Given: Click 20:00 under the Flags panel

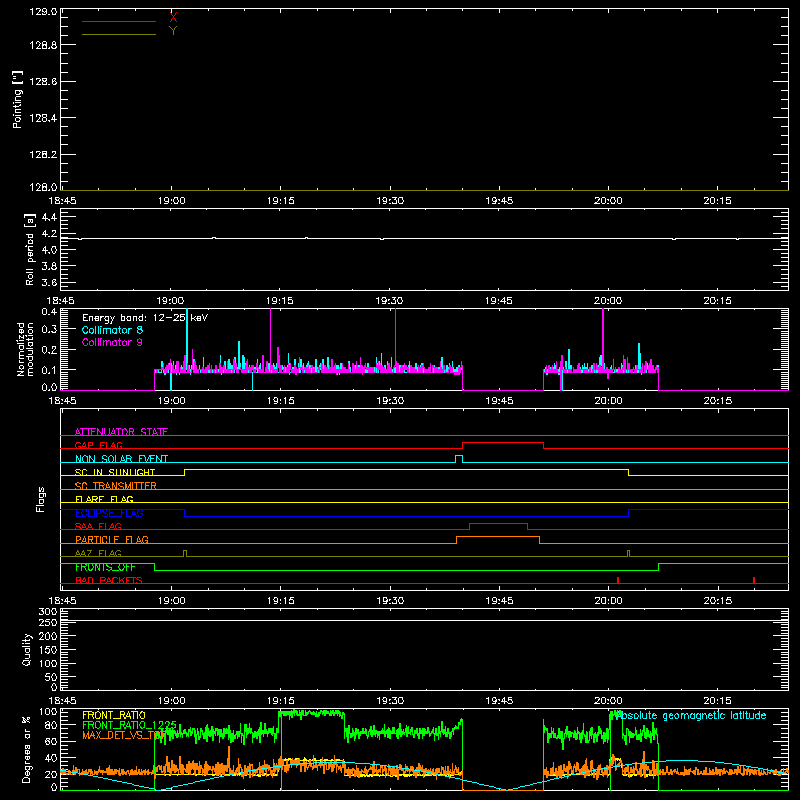Looking at the screenshot, I should point(608,601).
